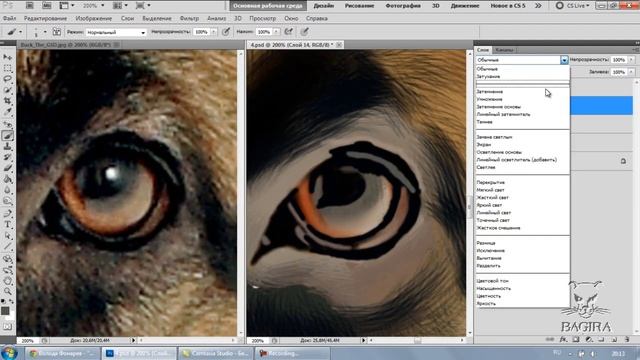Select the Brush tool in toolbox
Screen dimensions: 640x360
(7, 136)
